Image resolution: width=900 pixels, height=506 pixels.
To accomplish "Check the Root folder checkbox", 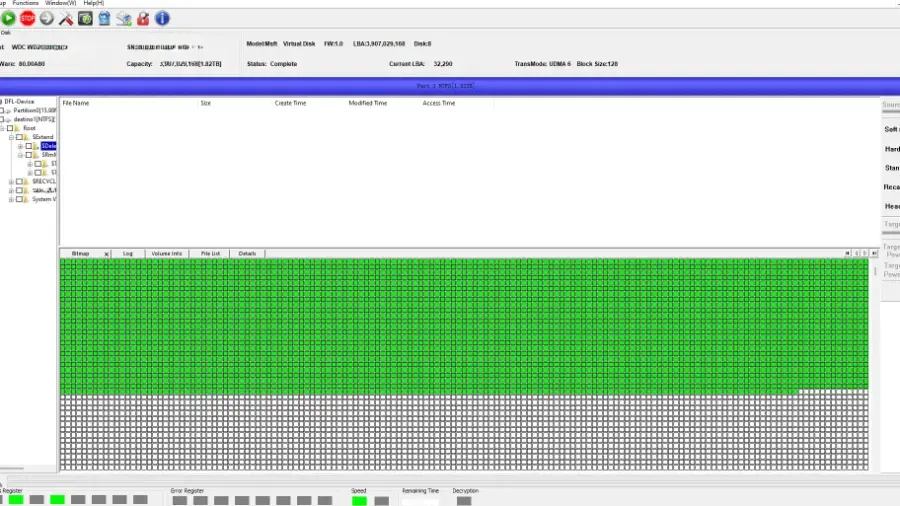I will (10, 128).
